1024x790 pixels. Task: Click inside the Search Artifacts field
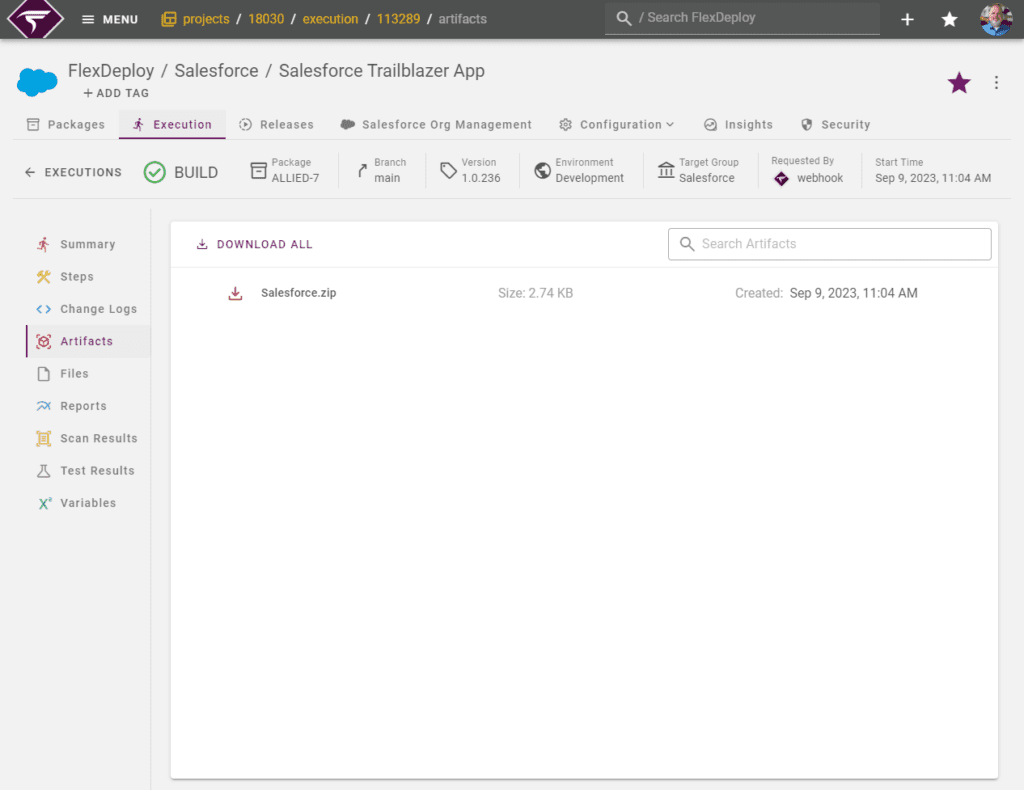pos(829,243)
